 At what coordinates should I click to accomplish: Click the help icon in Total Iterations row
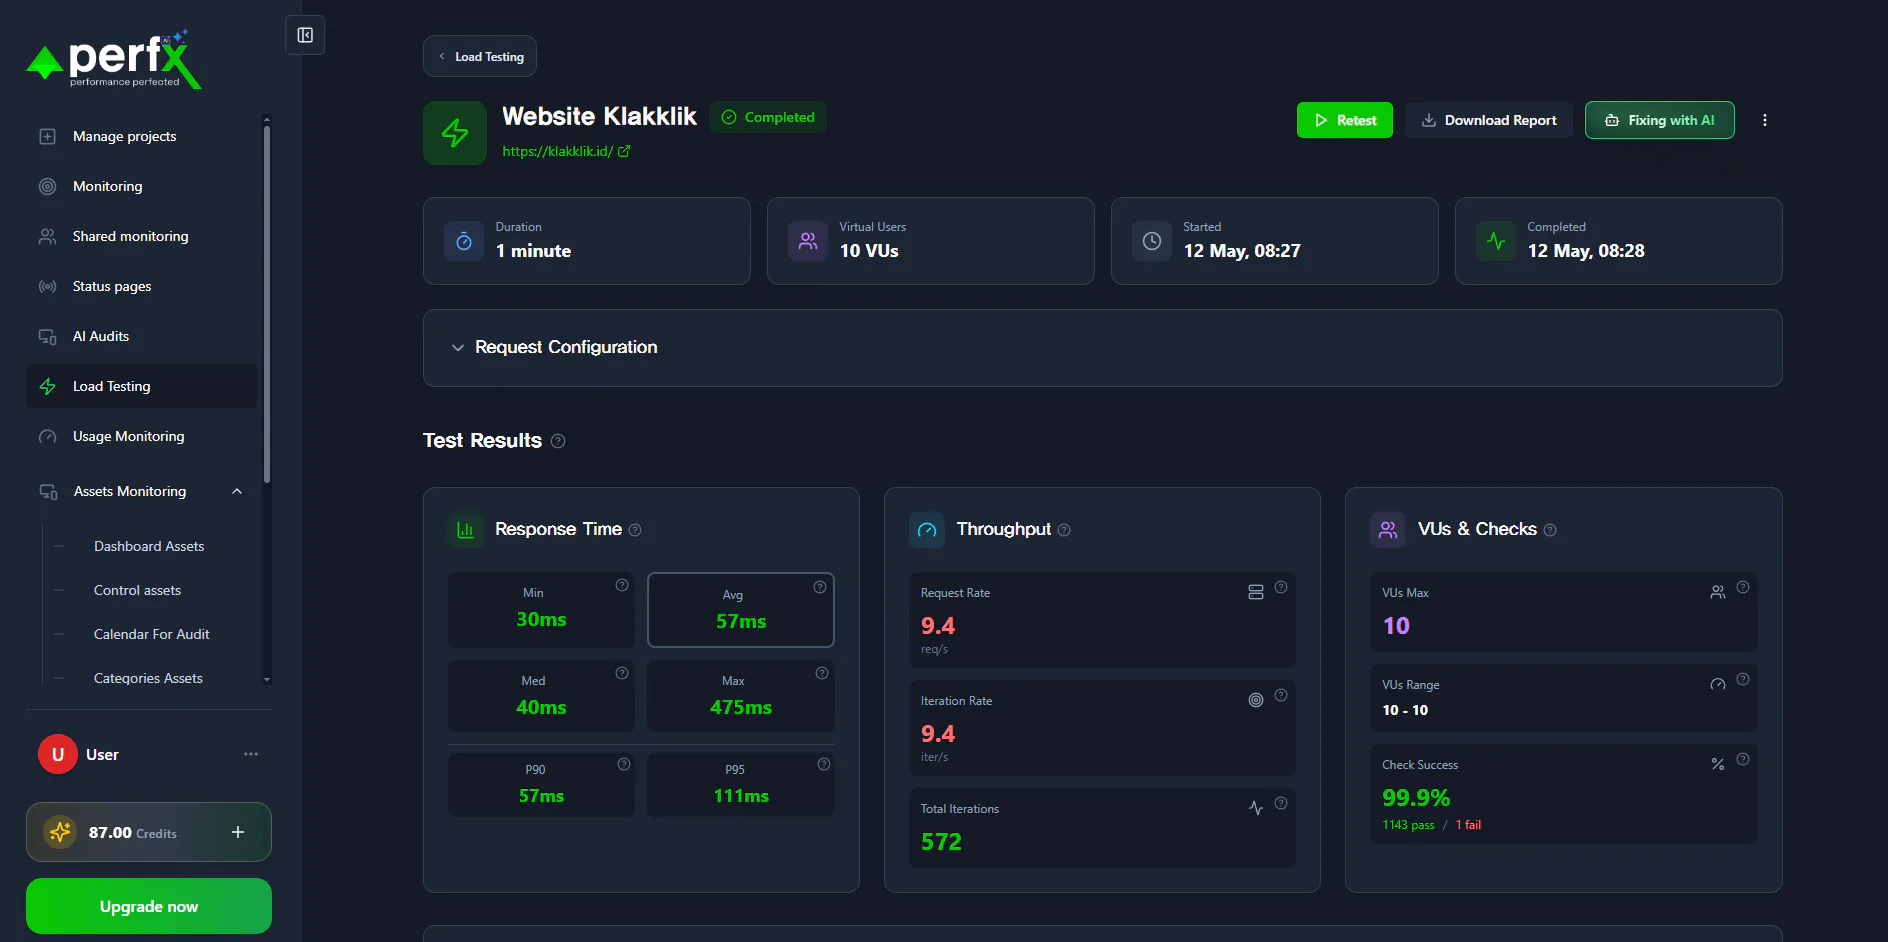click(x=1281, y=803)
